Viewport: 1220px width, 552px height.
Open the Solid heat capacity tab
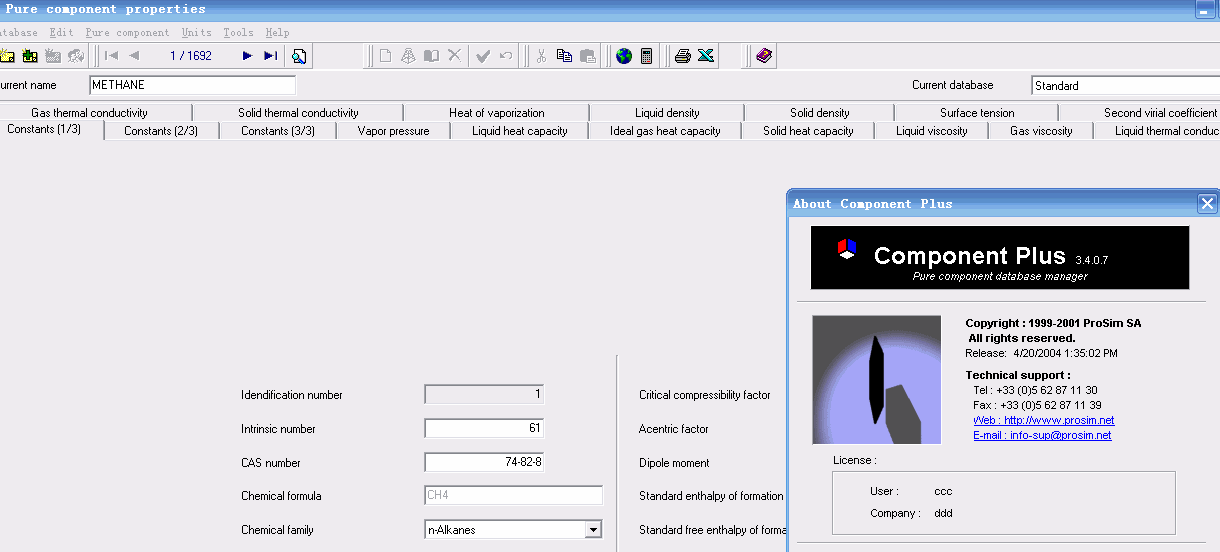(808, 131)
